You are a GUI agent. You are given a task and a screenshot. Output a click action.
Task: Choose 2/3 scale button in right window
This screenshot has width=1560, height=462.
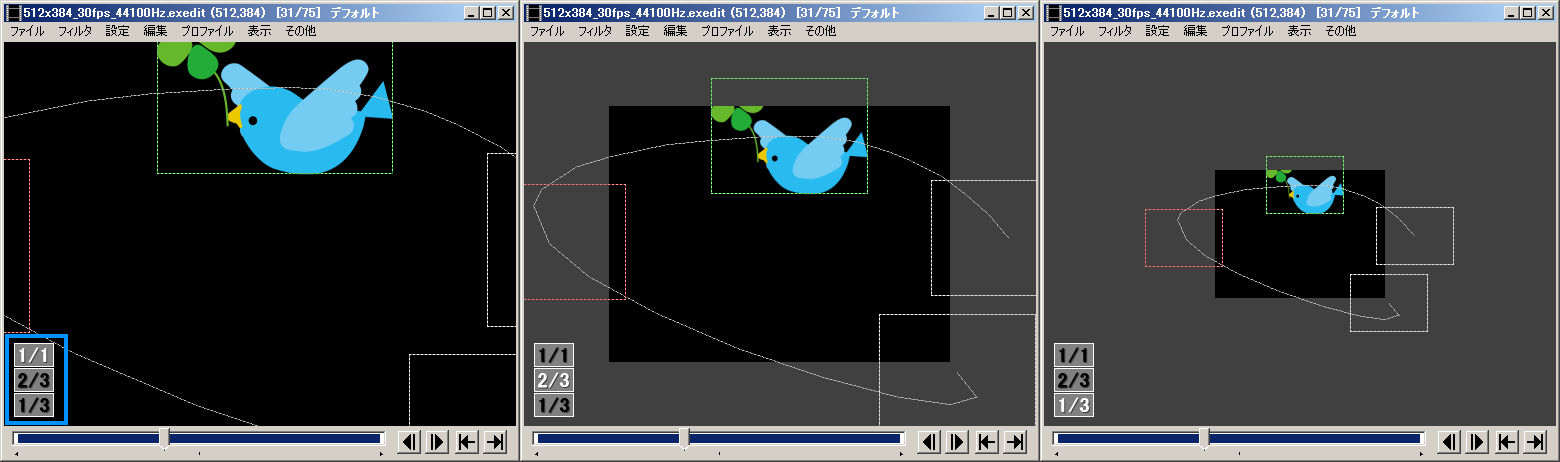click(1075, 380)
